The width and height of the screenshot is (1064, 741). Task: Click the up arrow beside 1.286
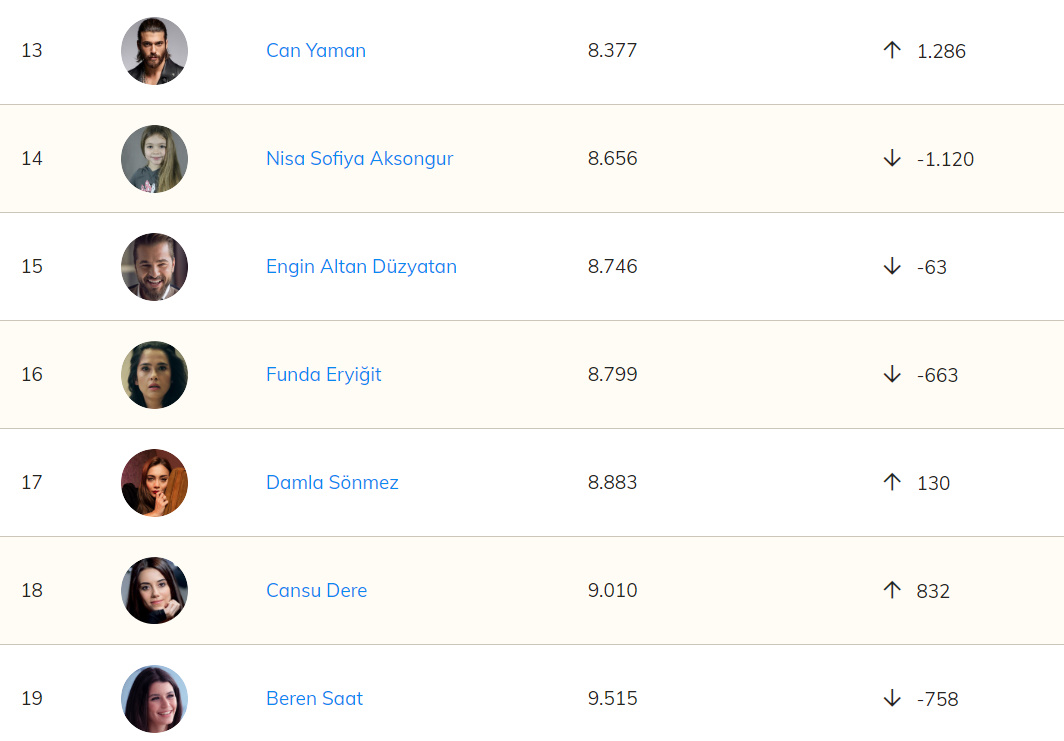click(x=892, y=50)
